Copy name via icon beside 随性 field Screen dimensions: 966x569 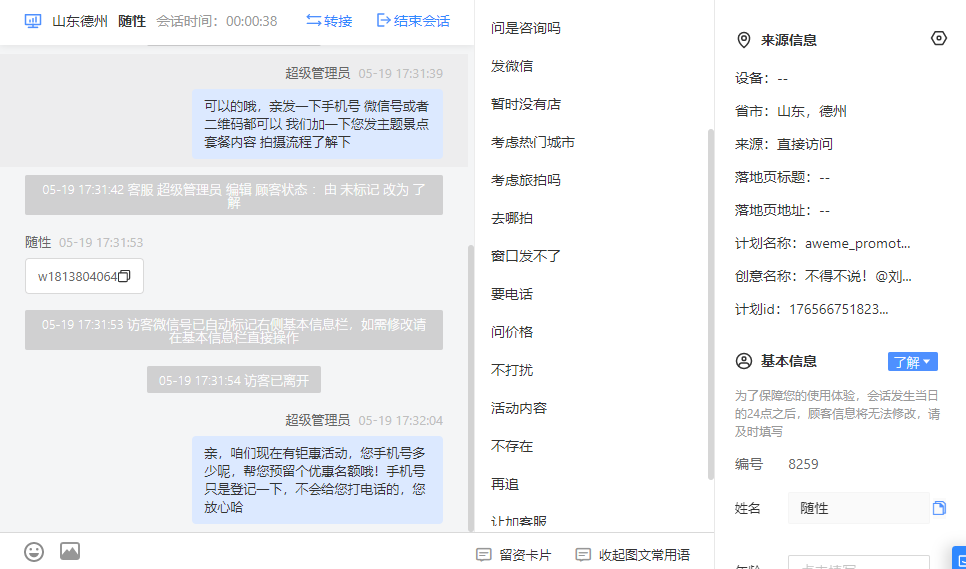939,508
